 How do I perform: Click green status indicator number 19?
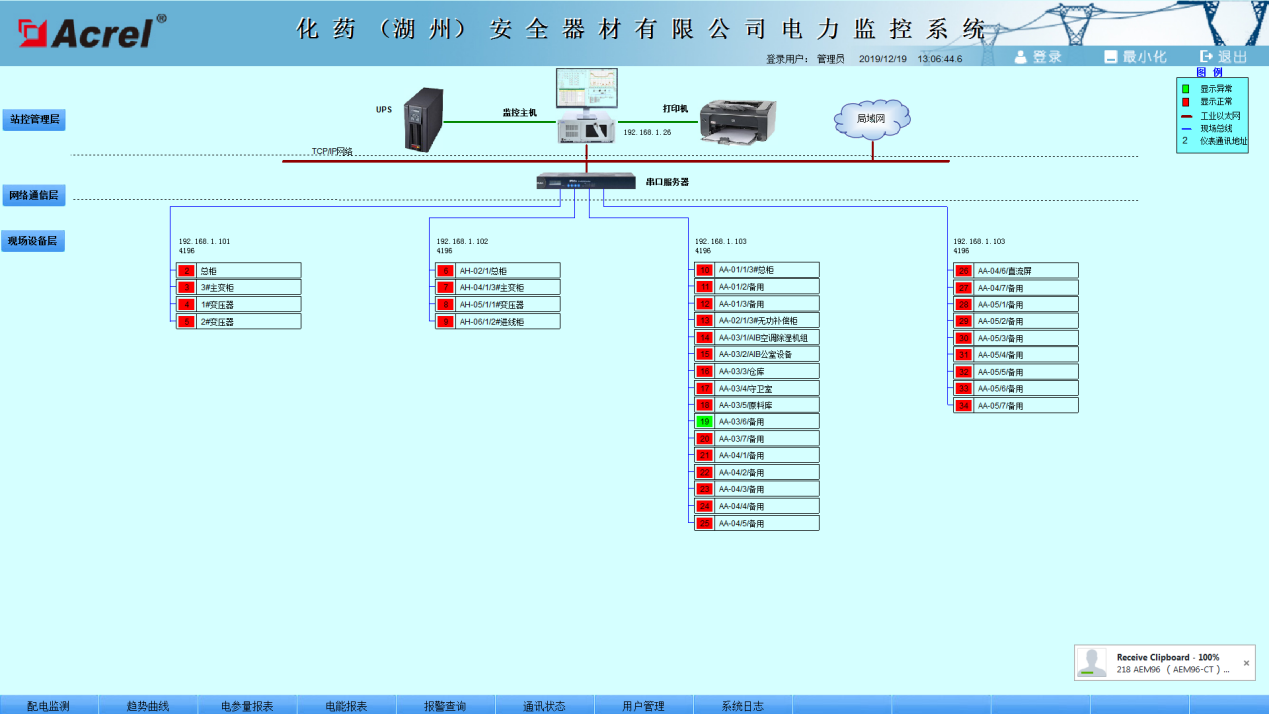tap(704, 422)
